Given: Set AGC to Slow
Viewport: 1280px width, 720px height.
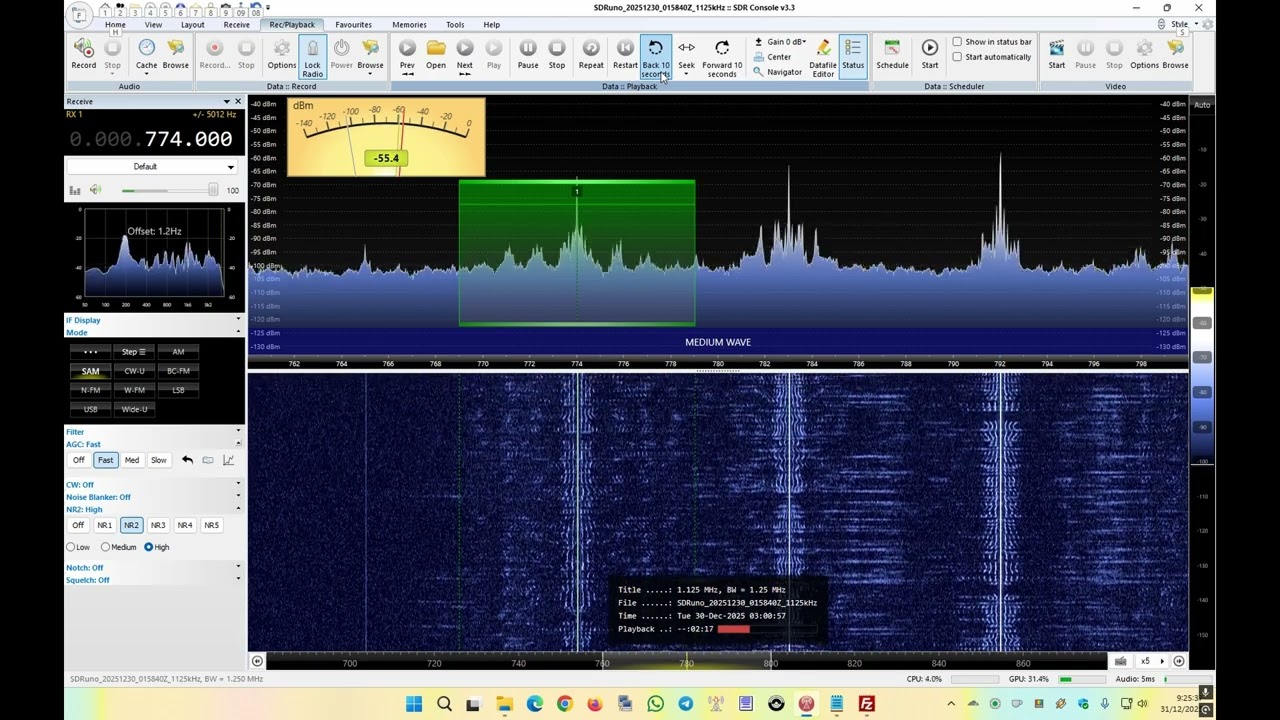Looking at the screenshot, I should pyautogui.click(x=158, y=460).
